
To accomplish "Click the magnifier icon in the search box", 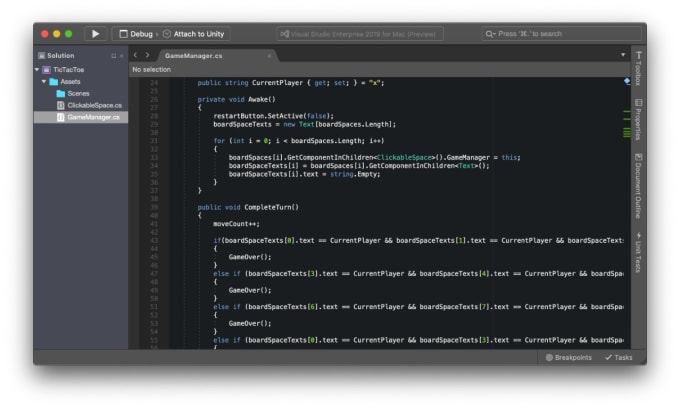I will pos(490,34).
